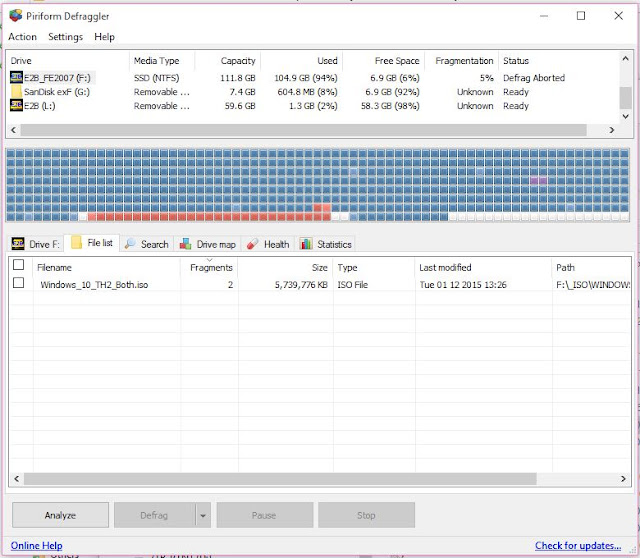Click the Status column header in drive list

(559, 61)
